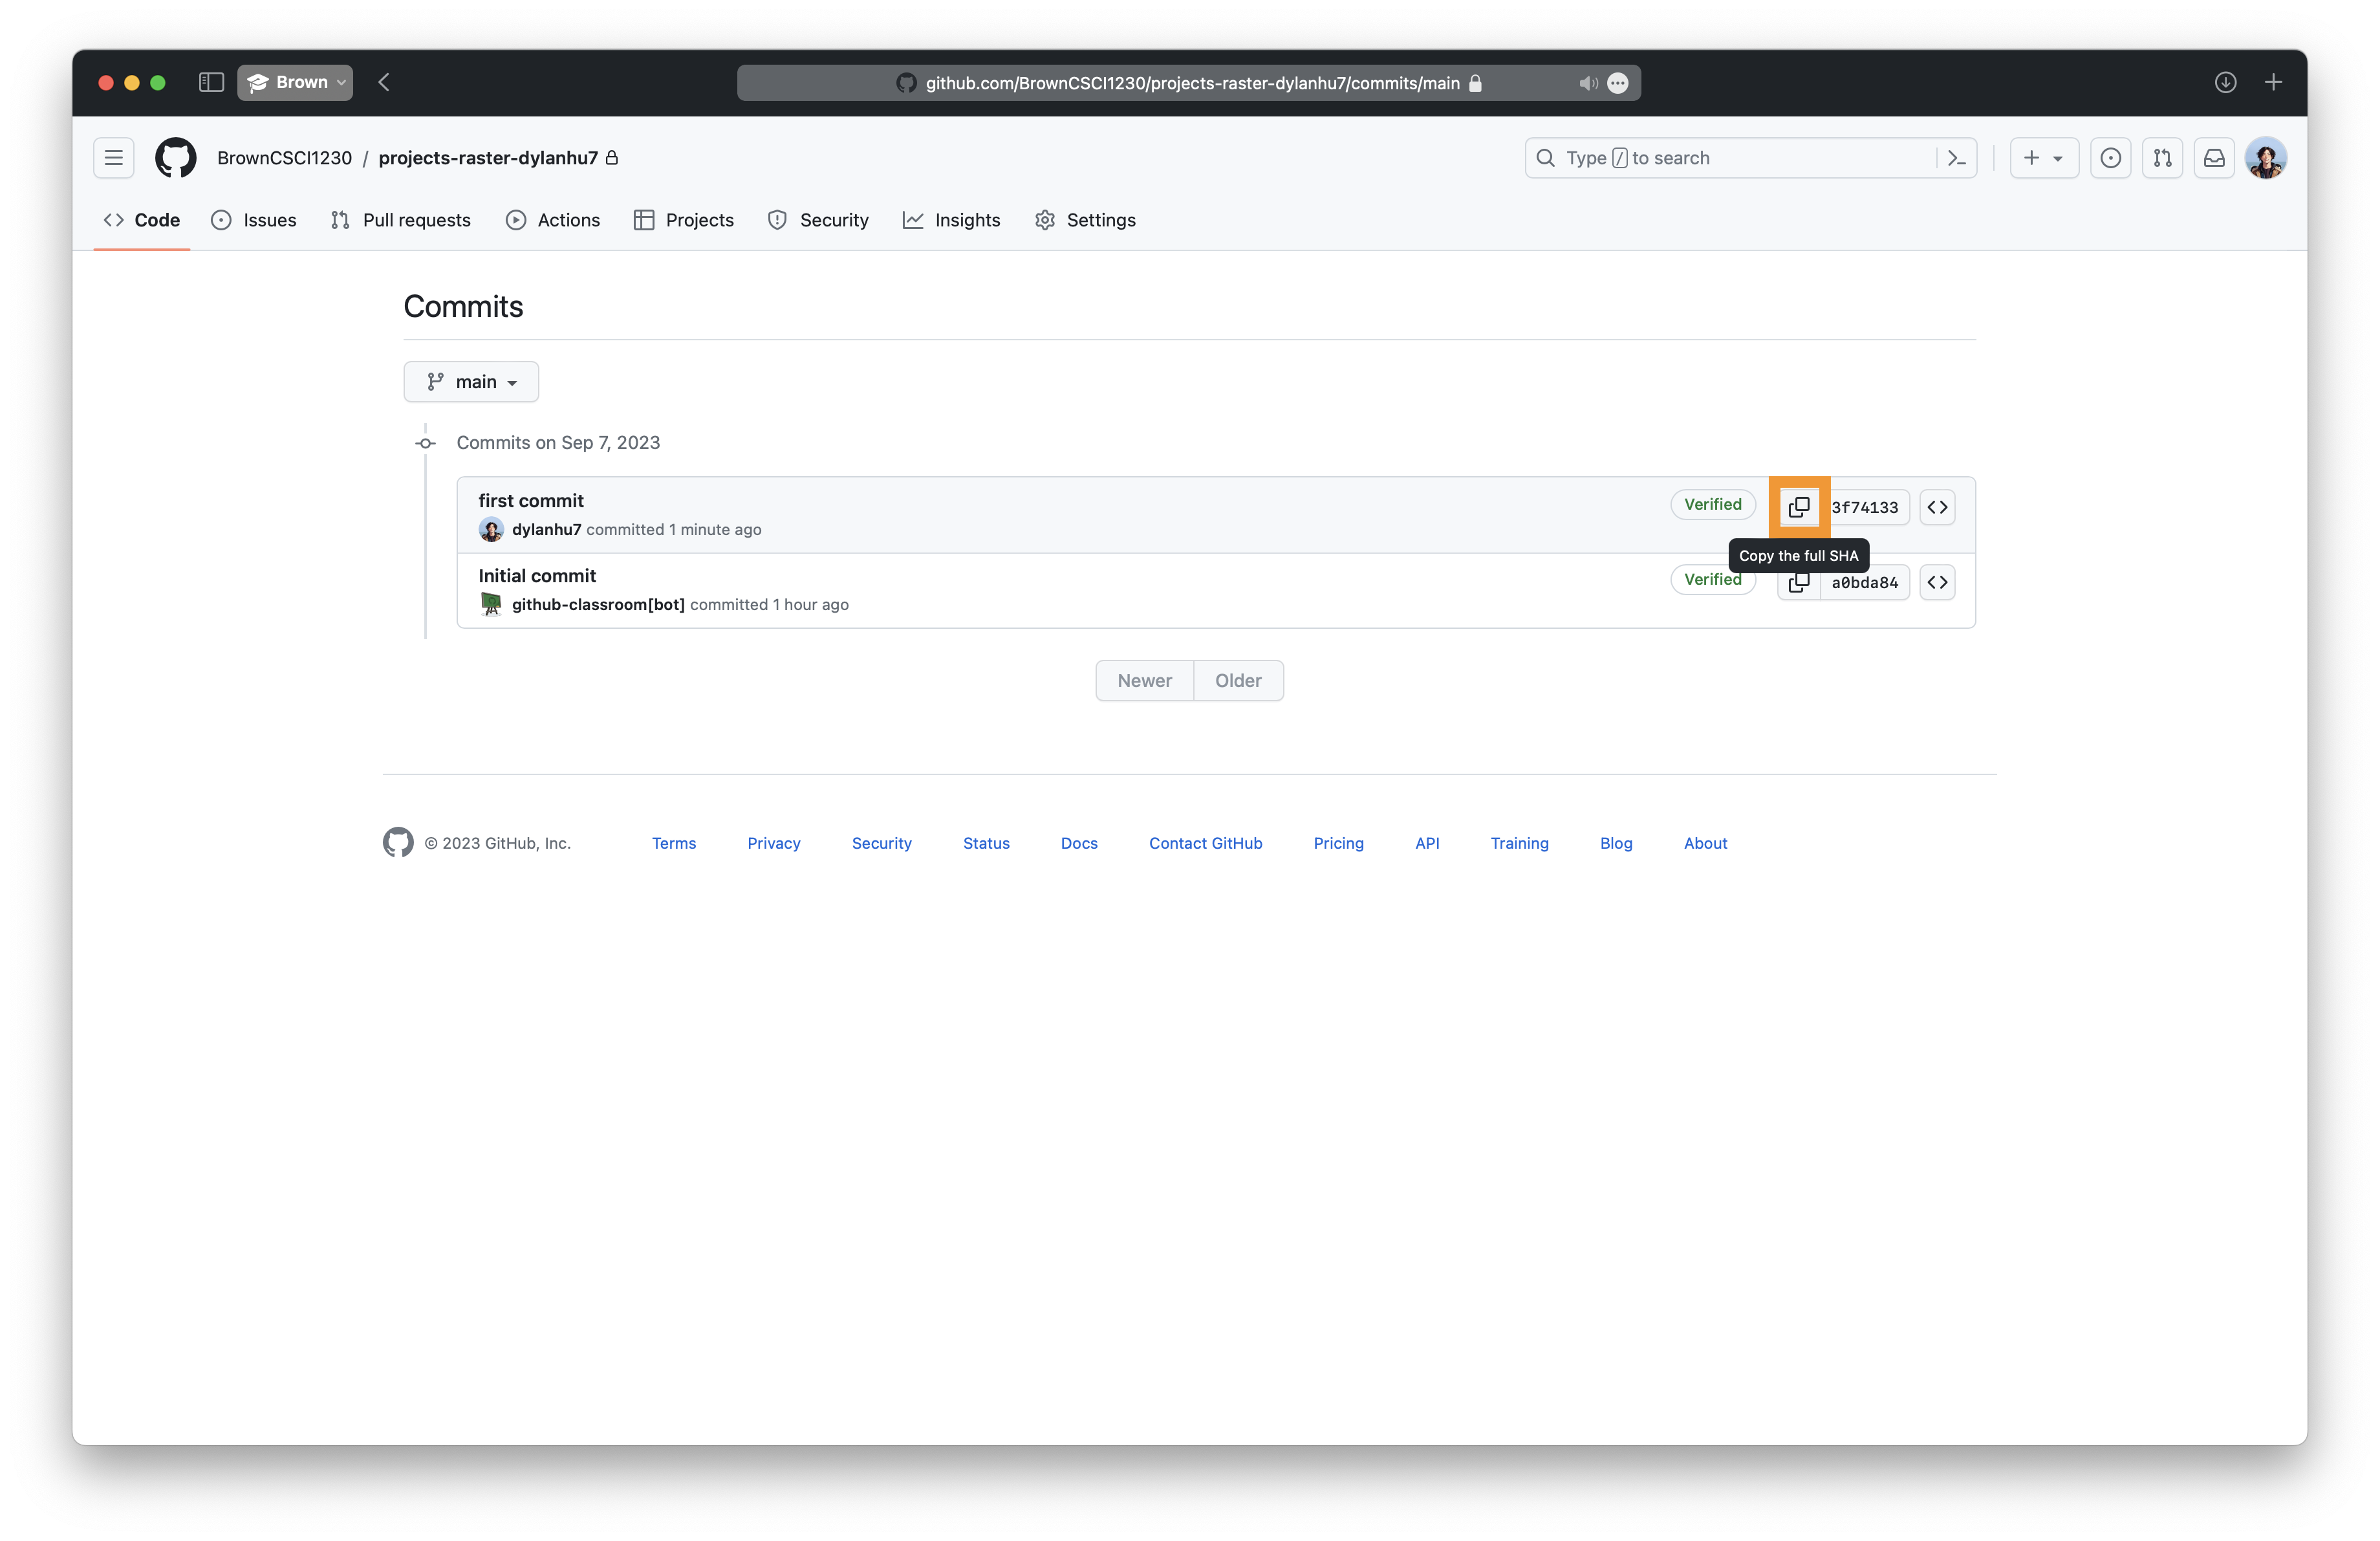
Task: Open the address bar more options icon
Action: [x=1618, y=83]
